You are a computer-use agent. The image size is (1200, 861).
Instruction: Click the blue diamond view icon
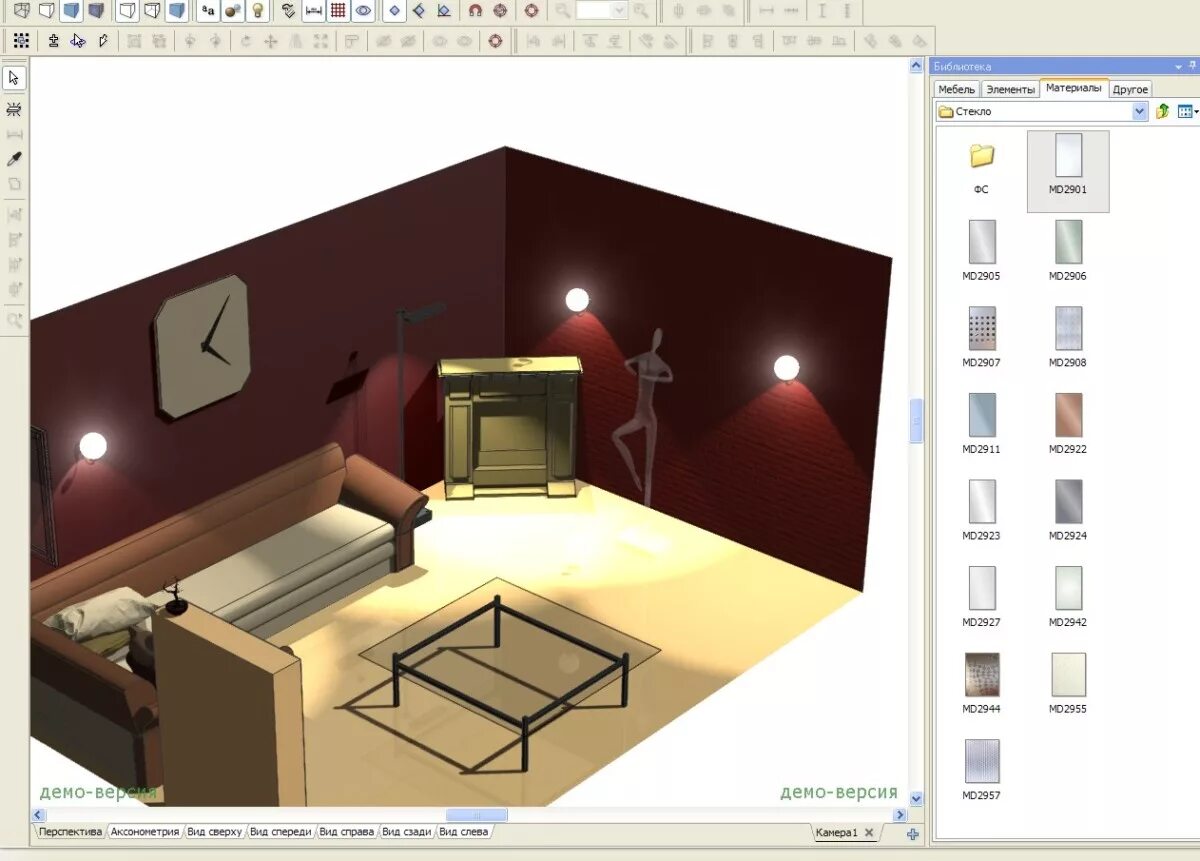click(394, 11)
